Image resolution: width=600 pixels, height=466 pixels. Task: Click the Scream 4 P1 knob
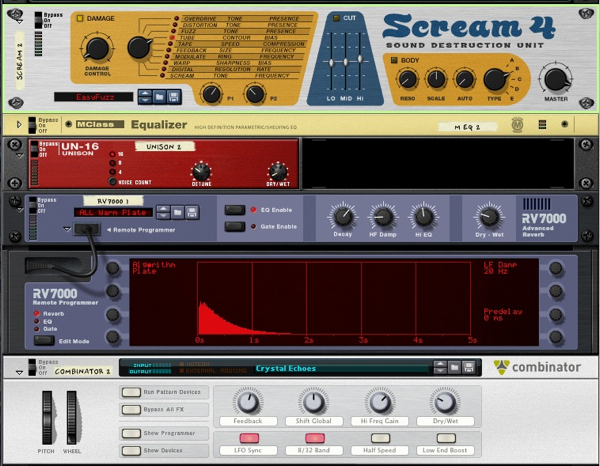click(211, 93)
